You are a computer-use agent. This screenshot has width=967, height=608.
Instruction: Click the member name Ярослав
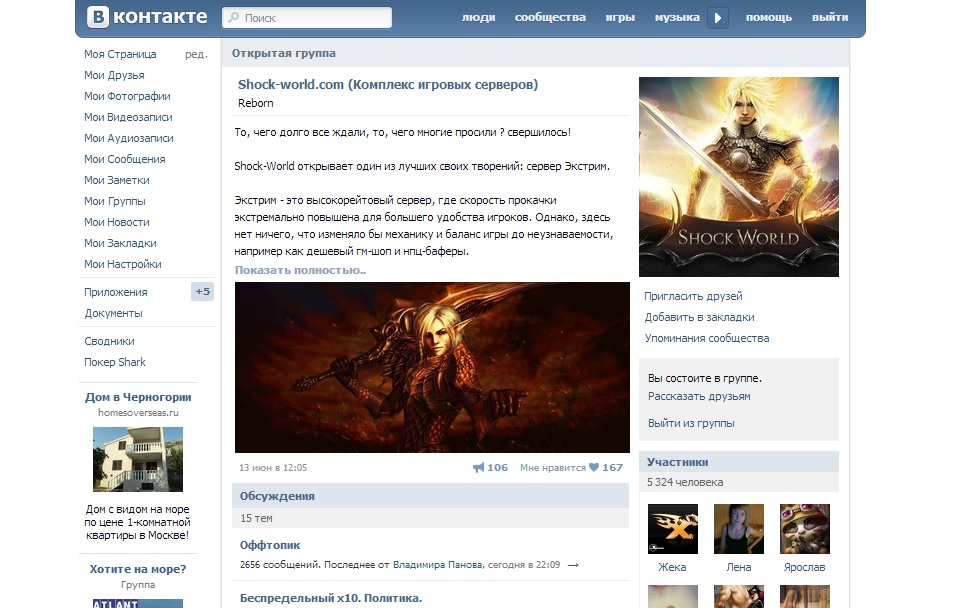(804, 567)
